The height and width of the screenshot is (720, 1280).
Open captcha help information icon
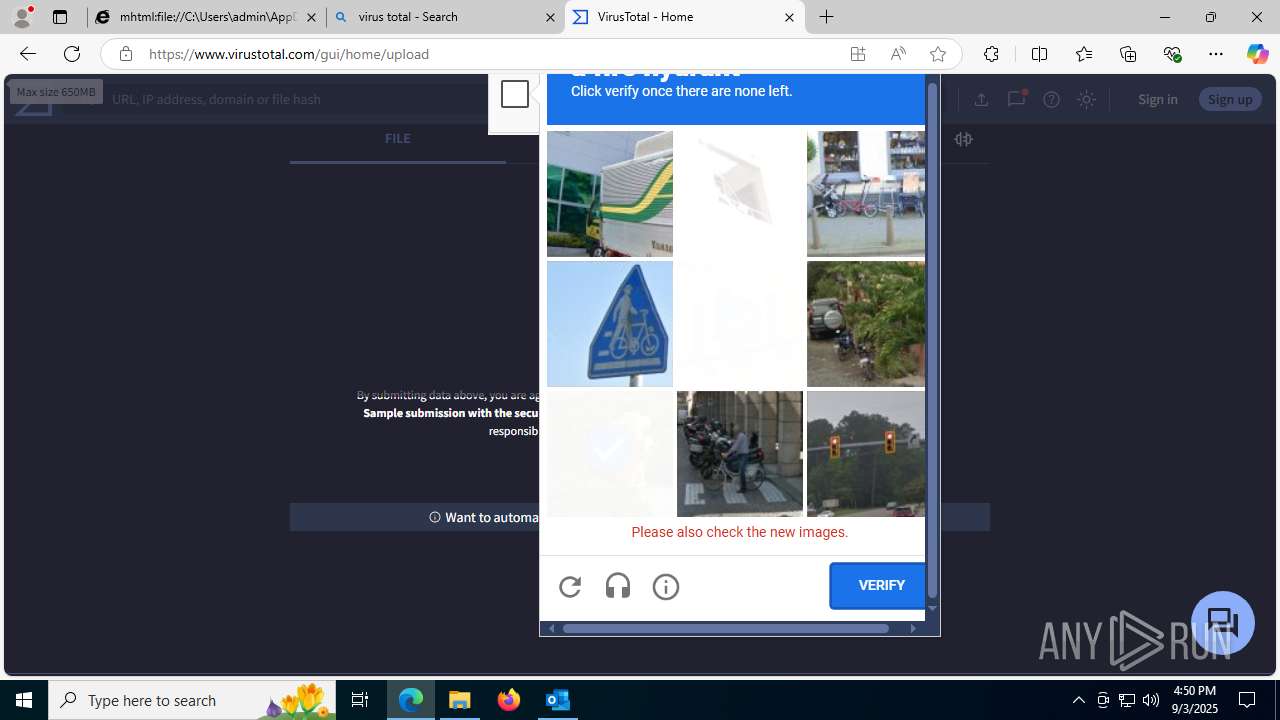(x=666, y=587)
